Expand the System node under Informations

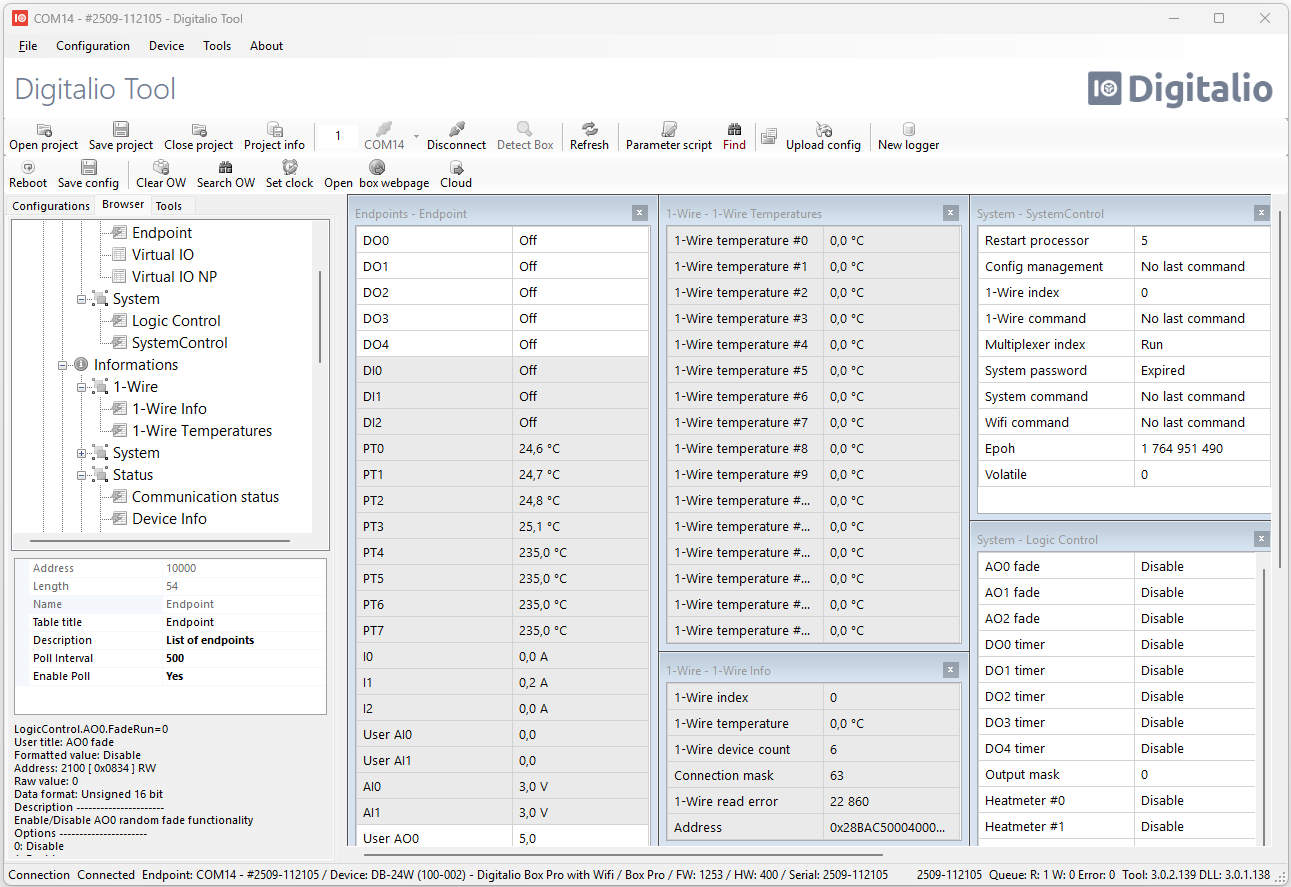tap(81, 453)
